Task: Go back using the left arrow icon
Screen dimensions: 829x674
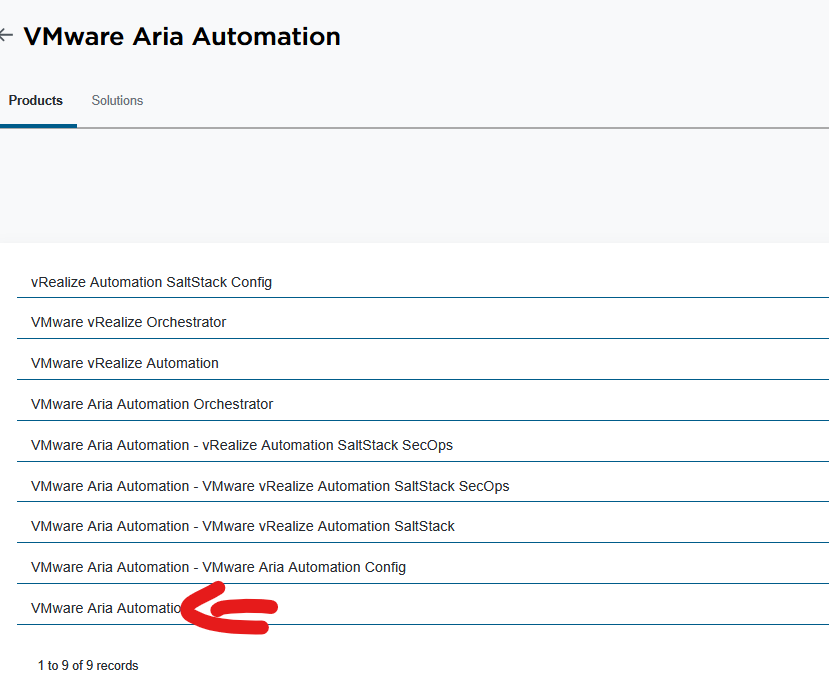Action: coord(6,35)
